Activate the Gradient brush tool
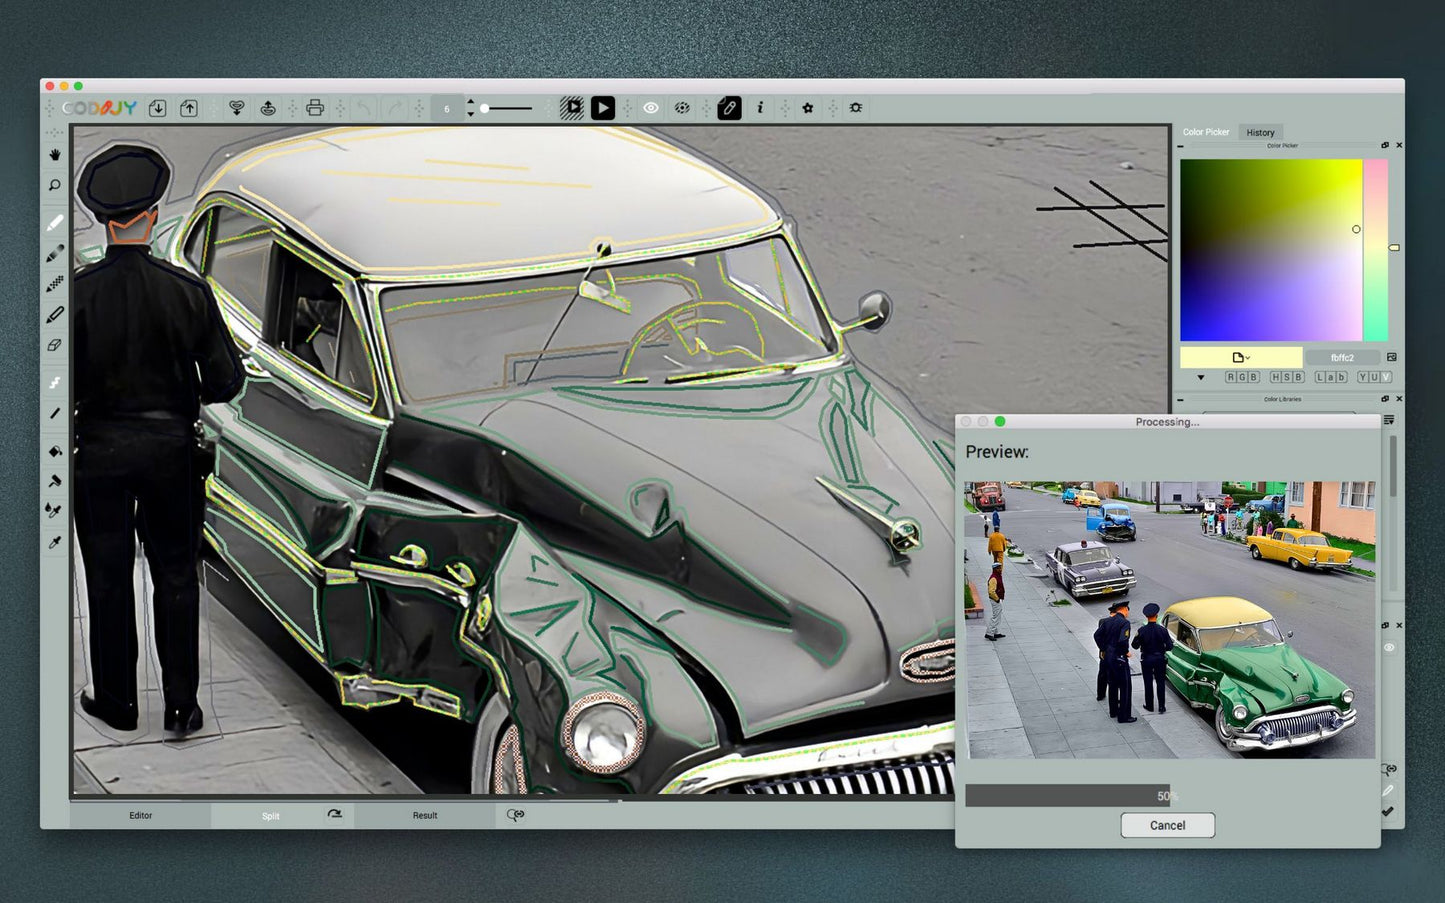 click(55, 253)
